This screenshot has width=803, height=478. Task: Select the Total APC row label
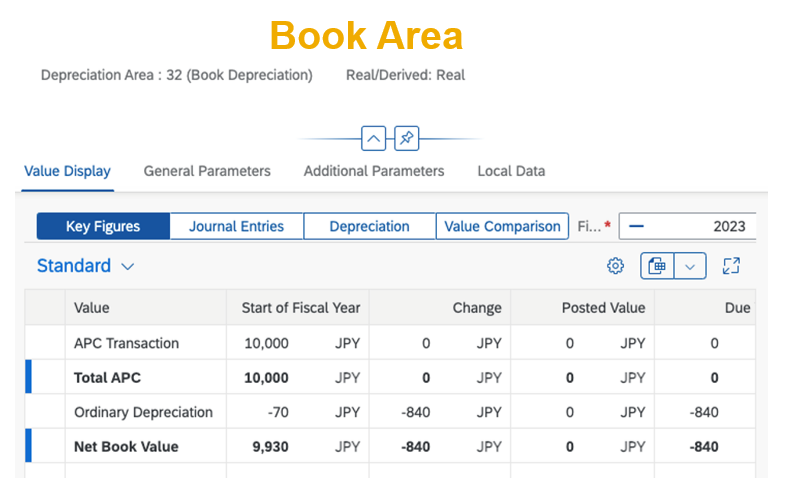pos(107,378)
